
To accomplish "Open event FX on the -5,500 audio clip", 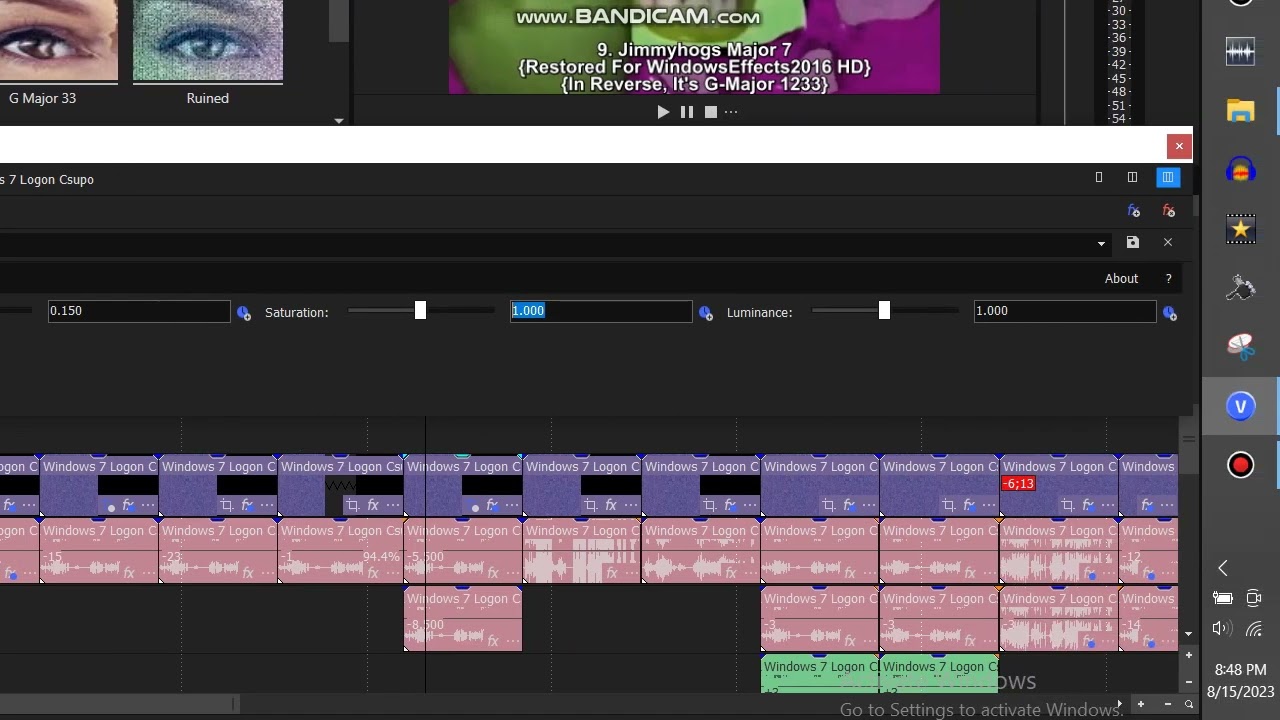I will 491,573.
